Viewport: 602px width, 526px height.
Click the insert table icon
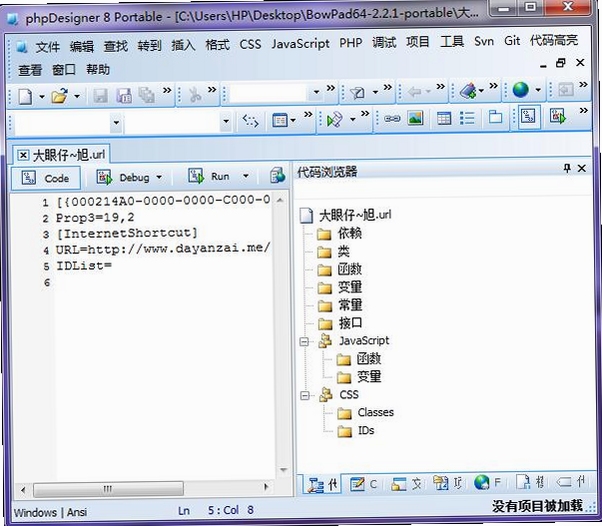(444, 118)
